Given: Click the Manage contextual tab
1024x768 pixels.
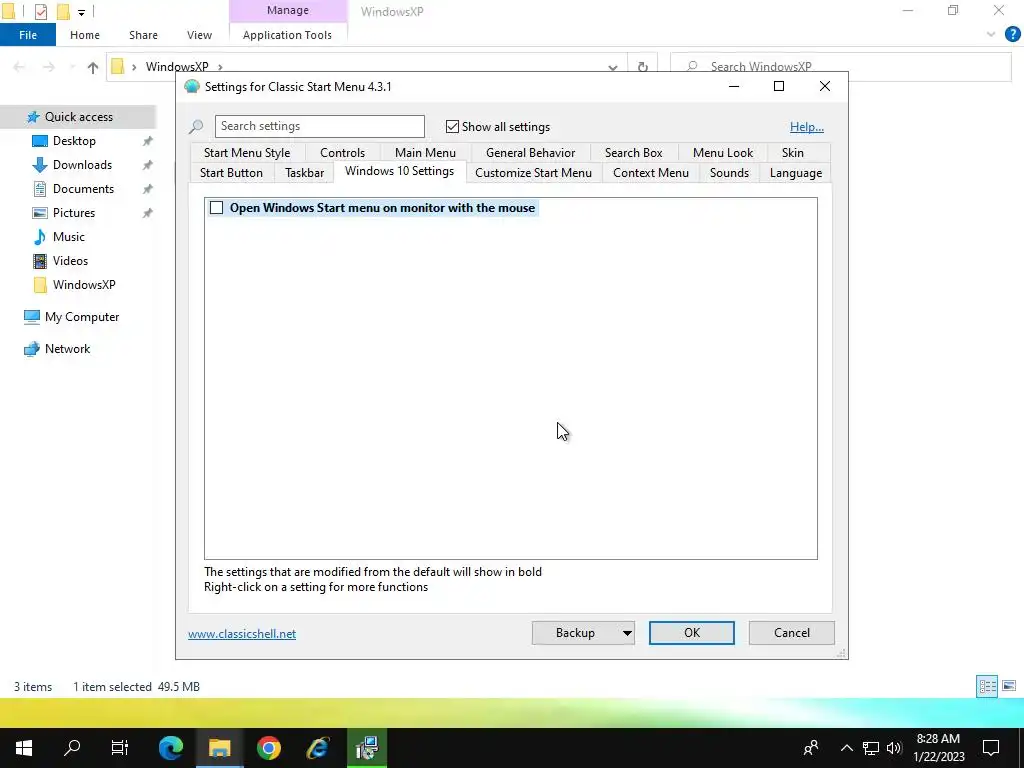Looking at the screenshot, I should 287,10.
